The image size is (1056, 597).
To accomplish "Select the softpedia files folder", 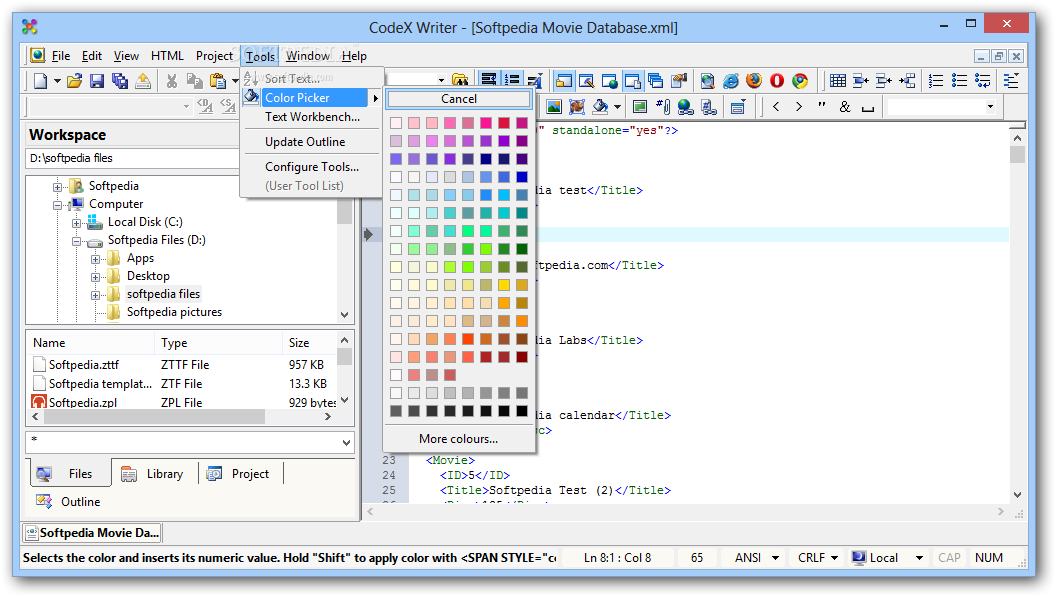I will pyautogui.click(x=163, y=294).
